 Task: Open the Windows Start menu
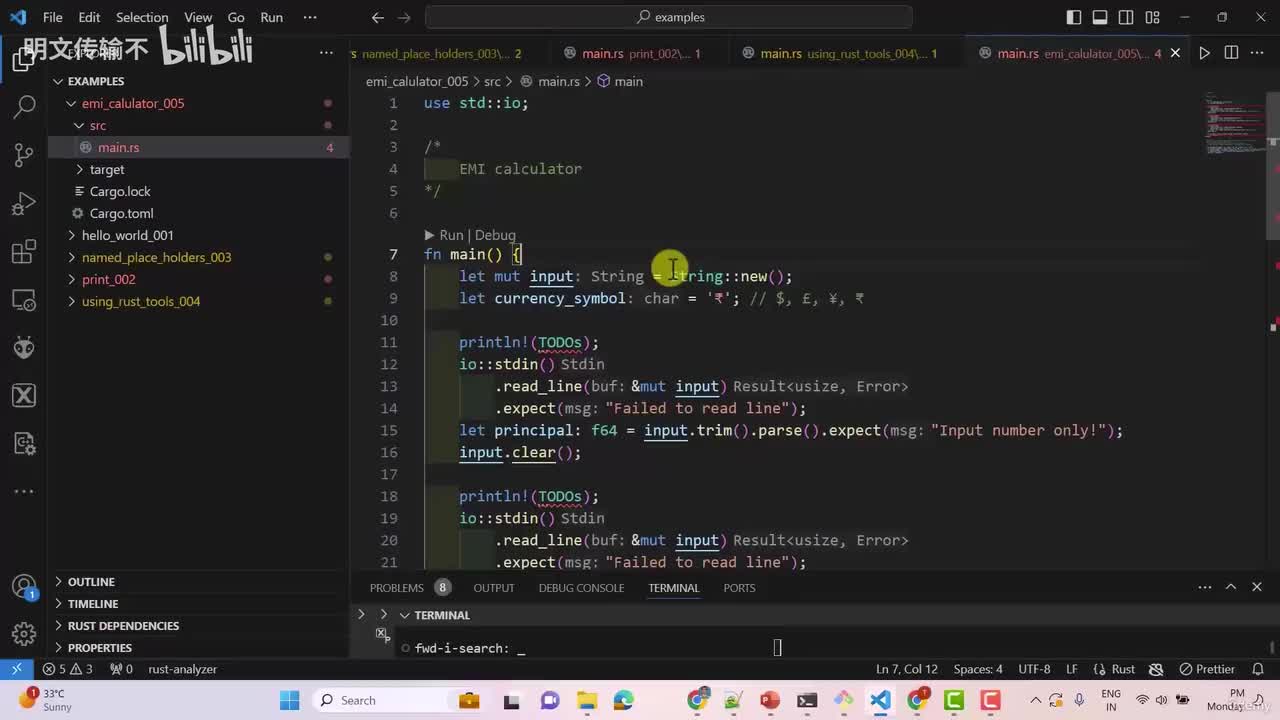click(x=289, y=700)
